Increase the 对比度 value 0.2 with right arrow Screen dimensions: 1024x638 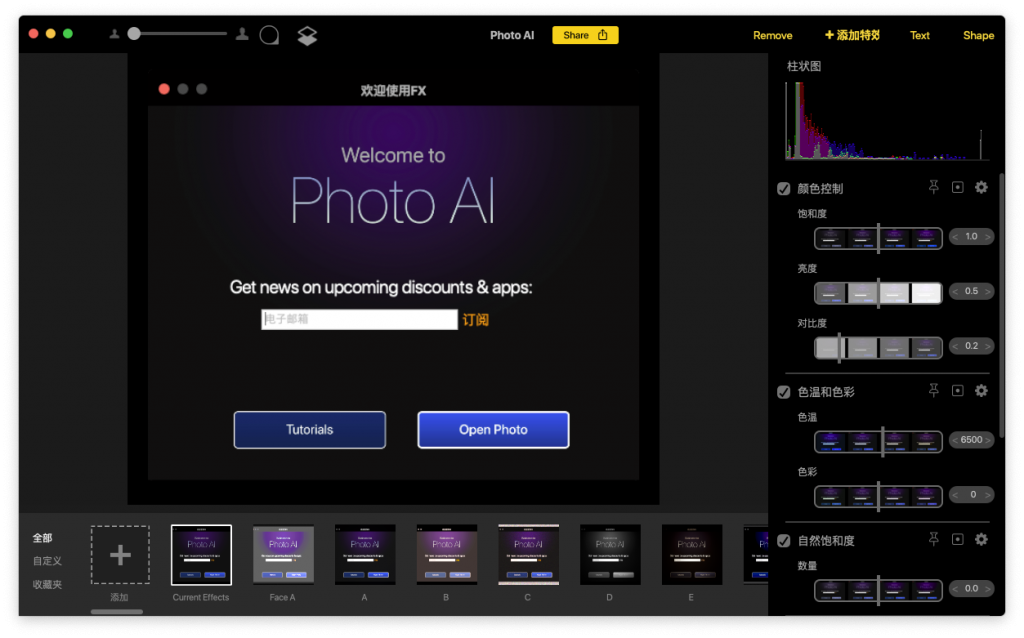(x=987, y=346)
